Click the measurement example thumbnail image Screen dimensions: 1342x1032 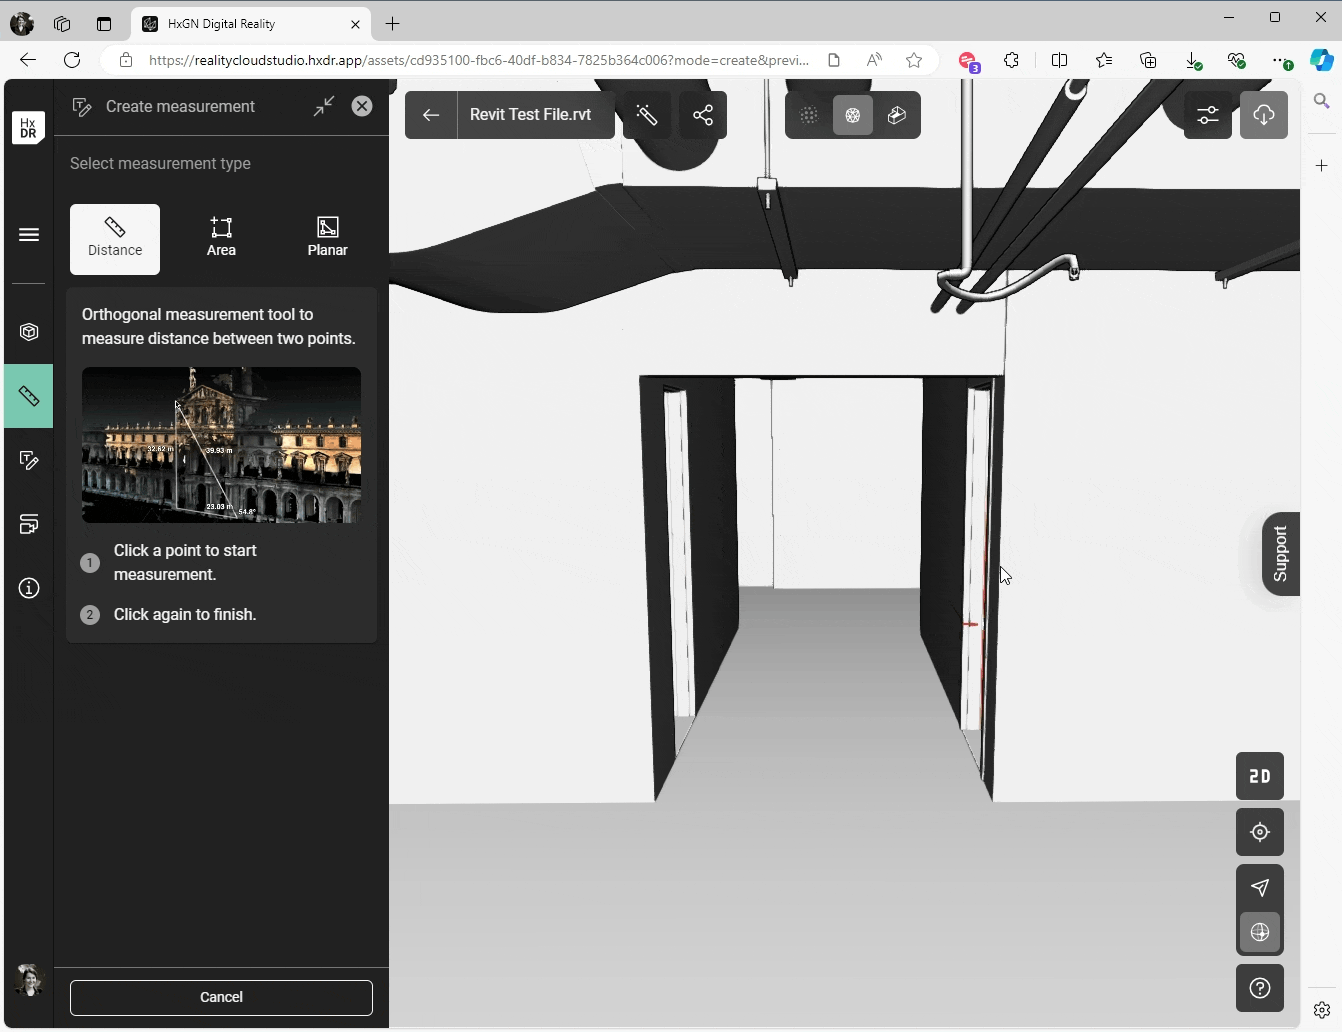(x=221, y=445)
